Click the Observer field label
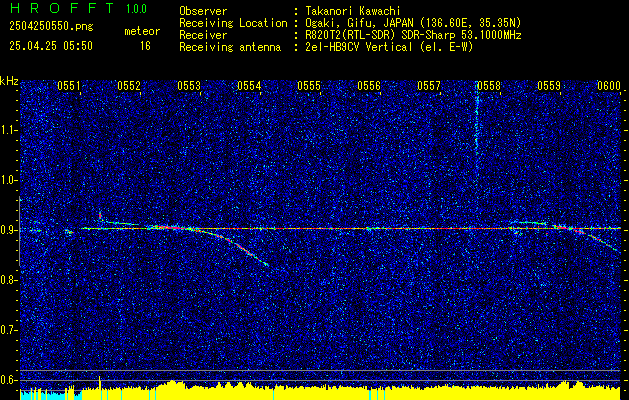This screenshot has height=400, width=629. point(203,11)
